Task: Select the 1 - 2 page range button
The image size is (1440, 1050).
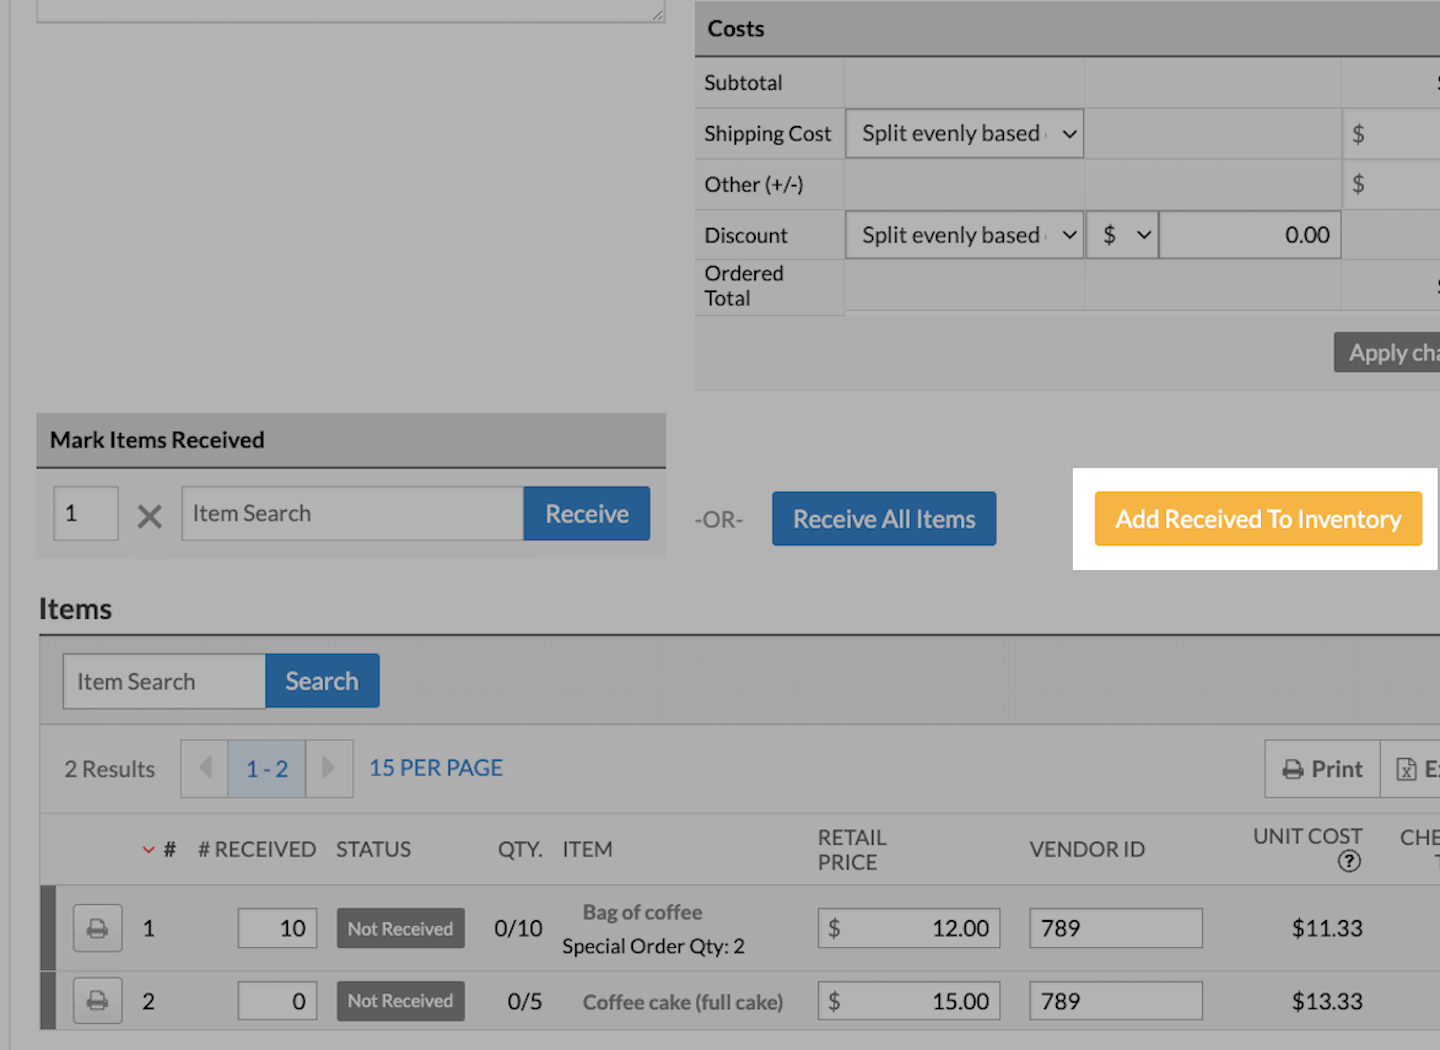Action: point(267,768)
